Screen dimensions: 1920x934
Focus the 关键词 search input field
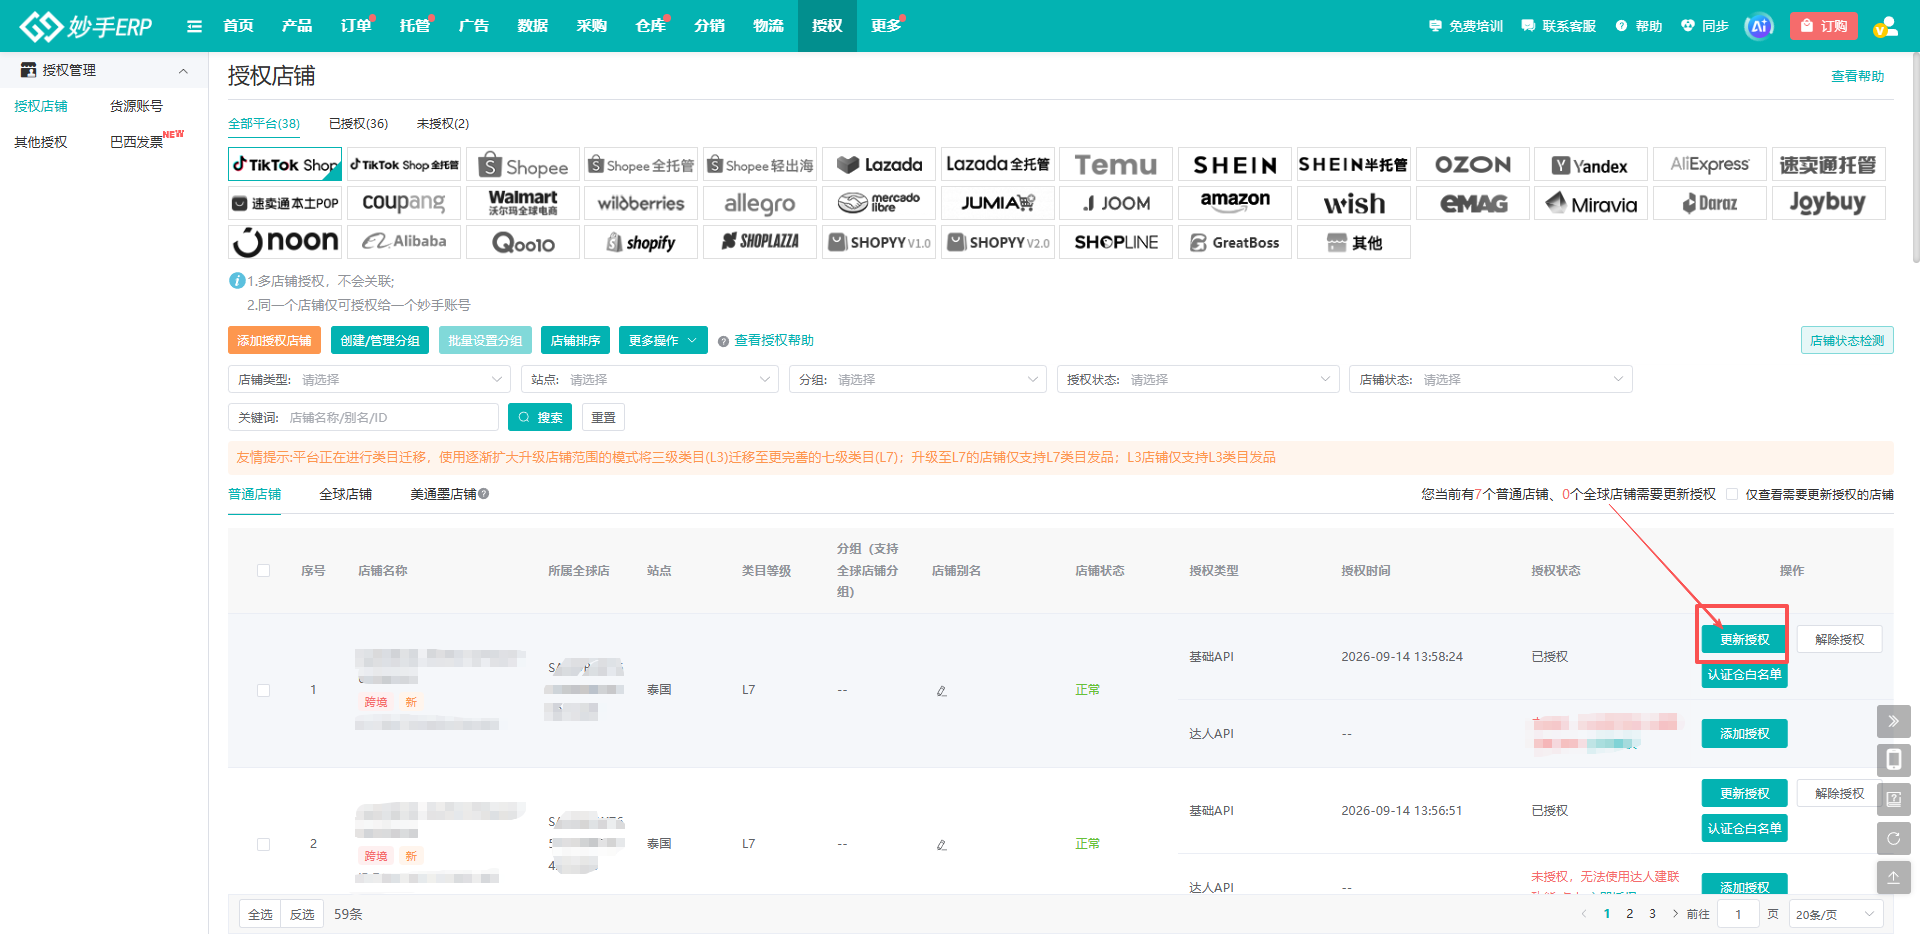(x=363, y=417)
